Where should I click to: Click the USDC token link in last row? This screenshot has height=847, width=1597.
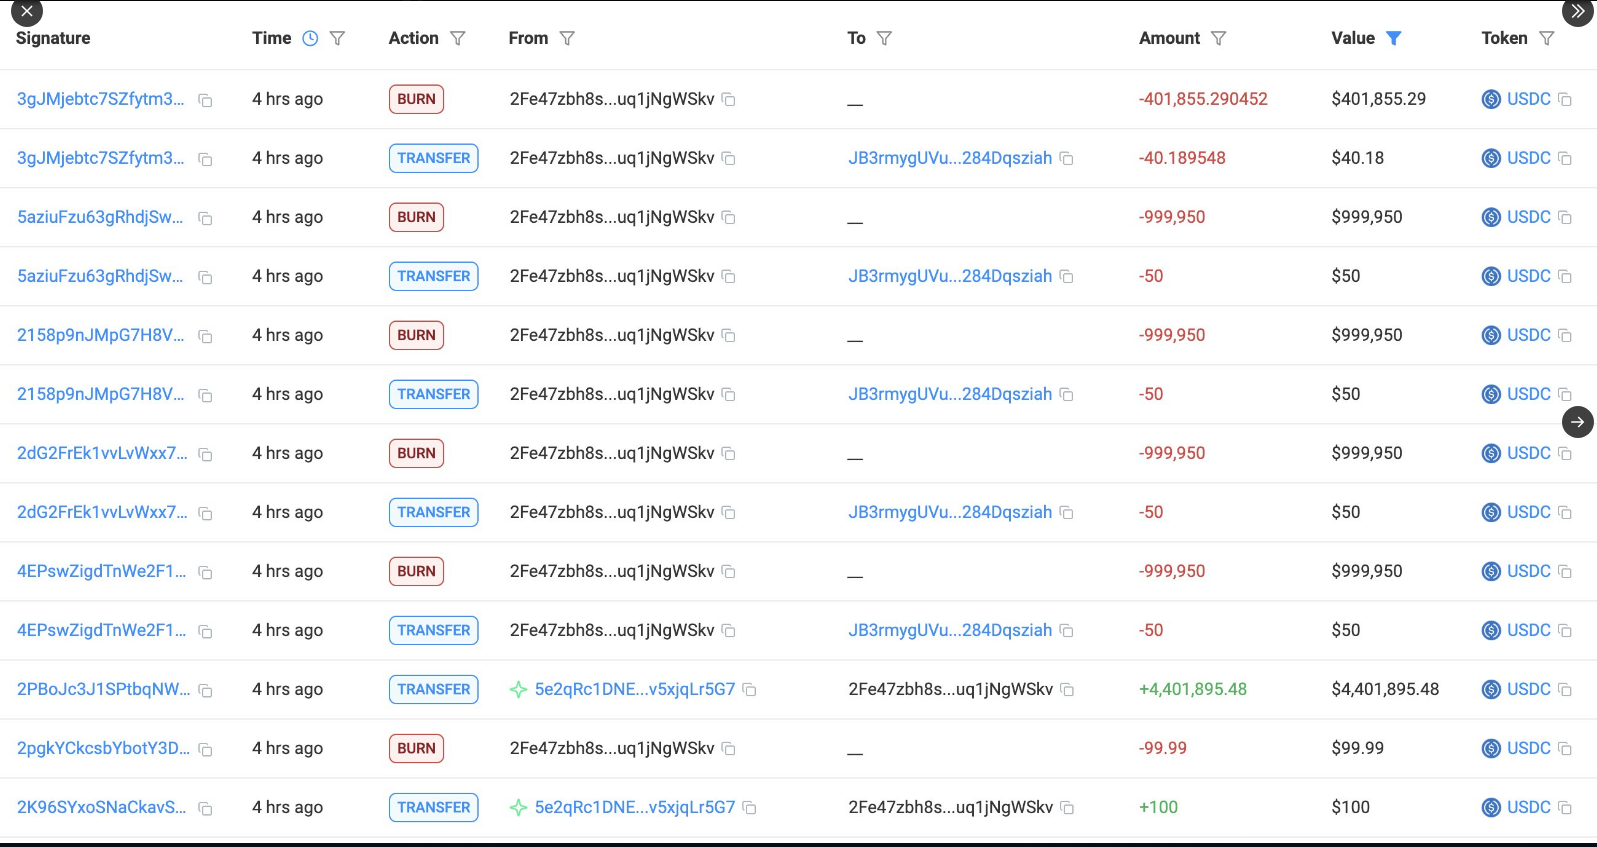pyautogui.click(x=1528, y=807)
